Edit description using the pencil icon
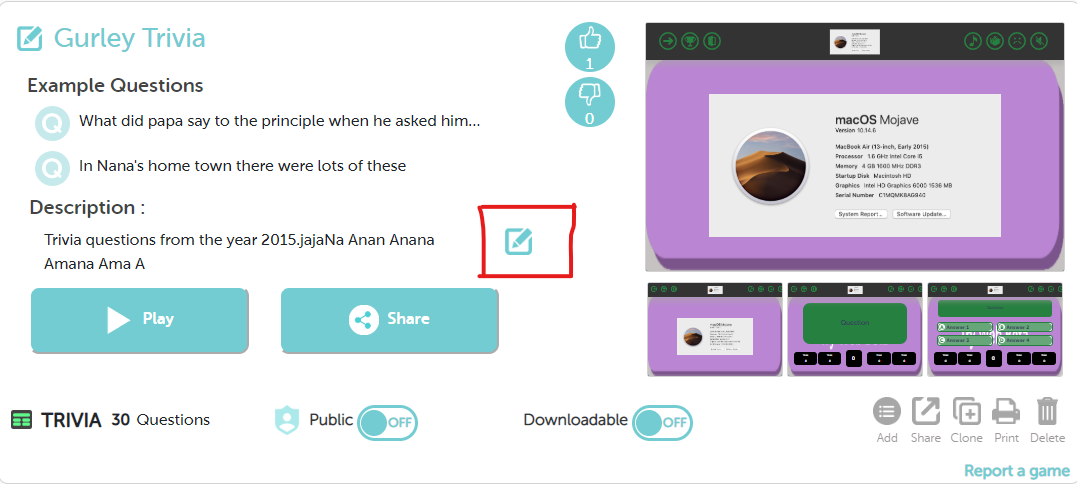 [x=519, y=242]
